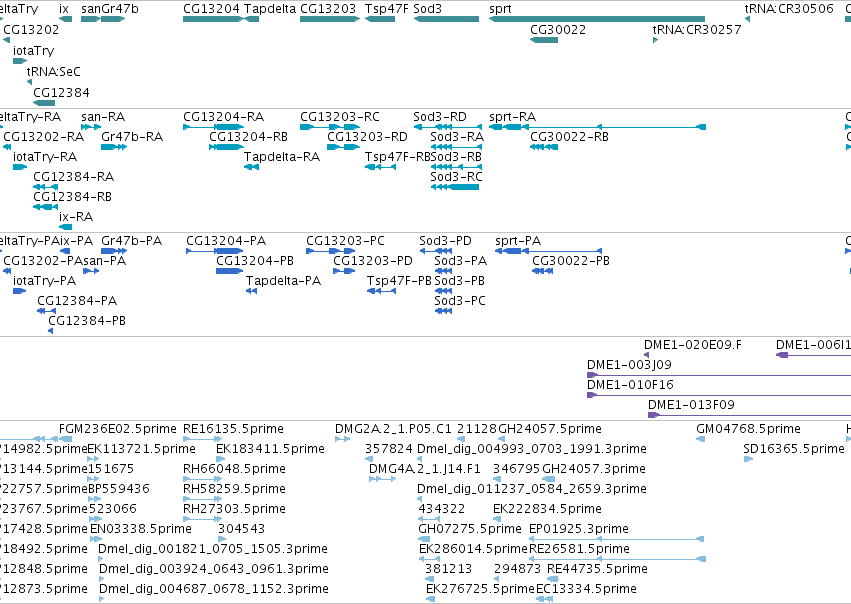Click the GM04768.5prime EST label
Screen dimensions: 851x604
click(748, 429)
